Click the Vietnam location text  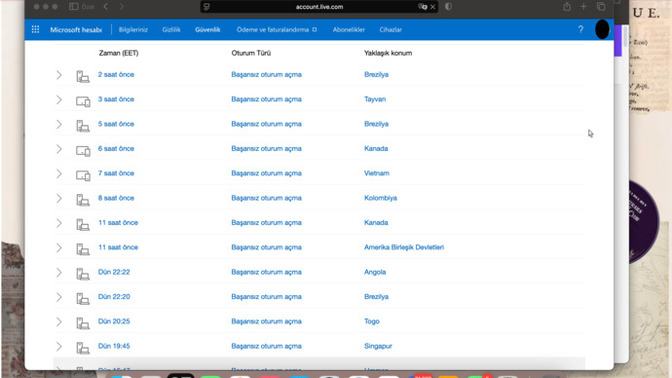[376, 173]
